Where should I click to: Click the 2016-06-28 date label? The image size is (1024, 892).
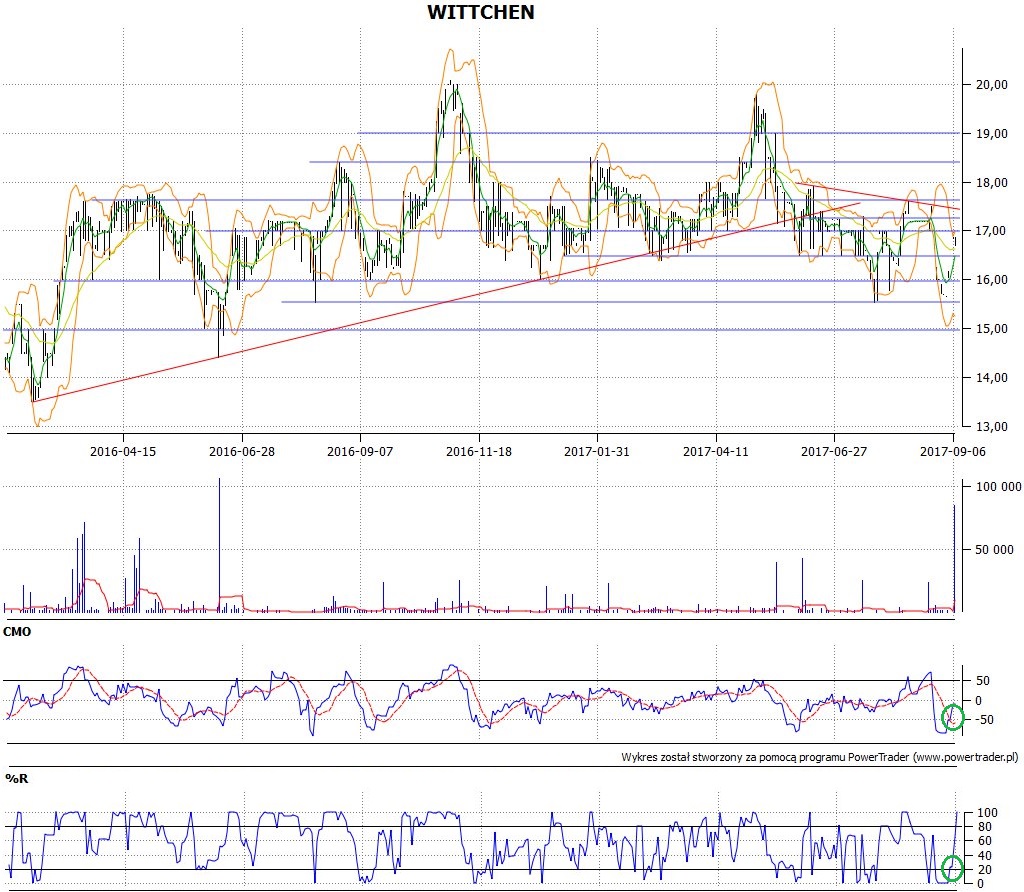242,451
